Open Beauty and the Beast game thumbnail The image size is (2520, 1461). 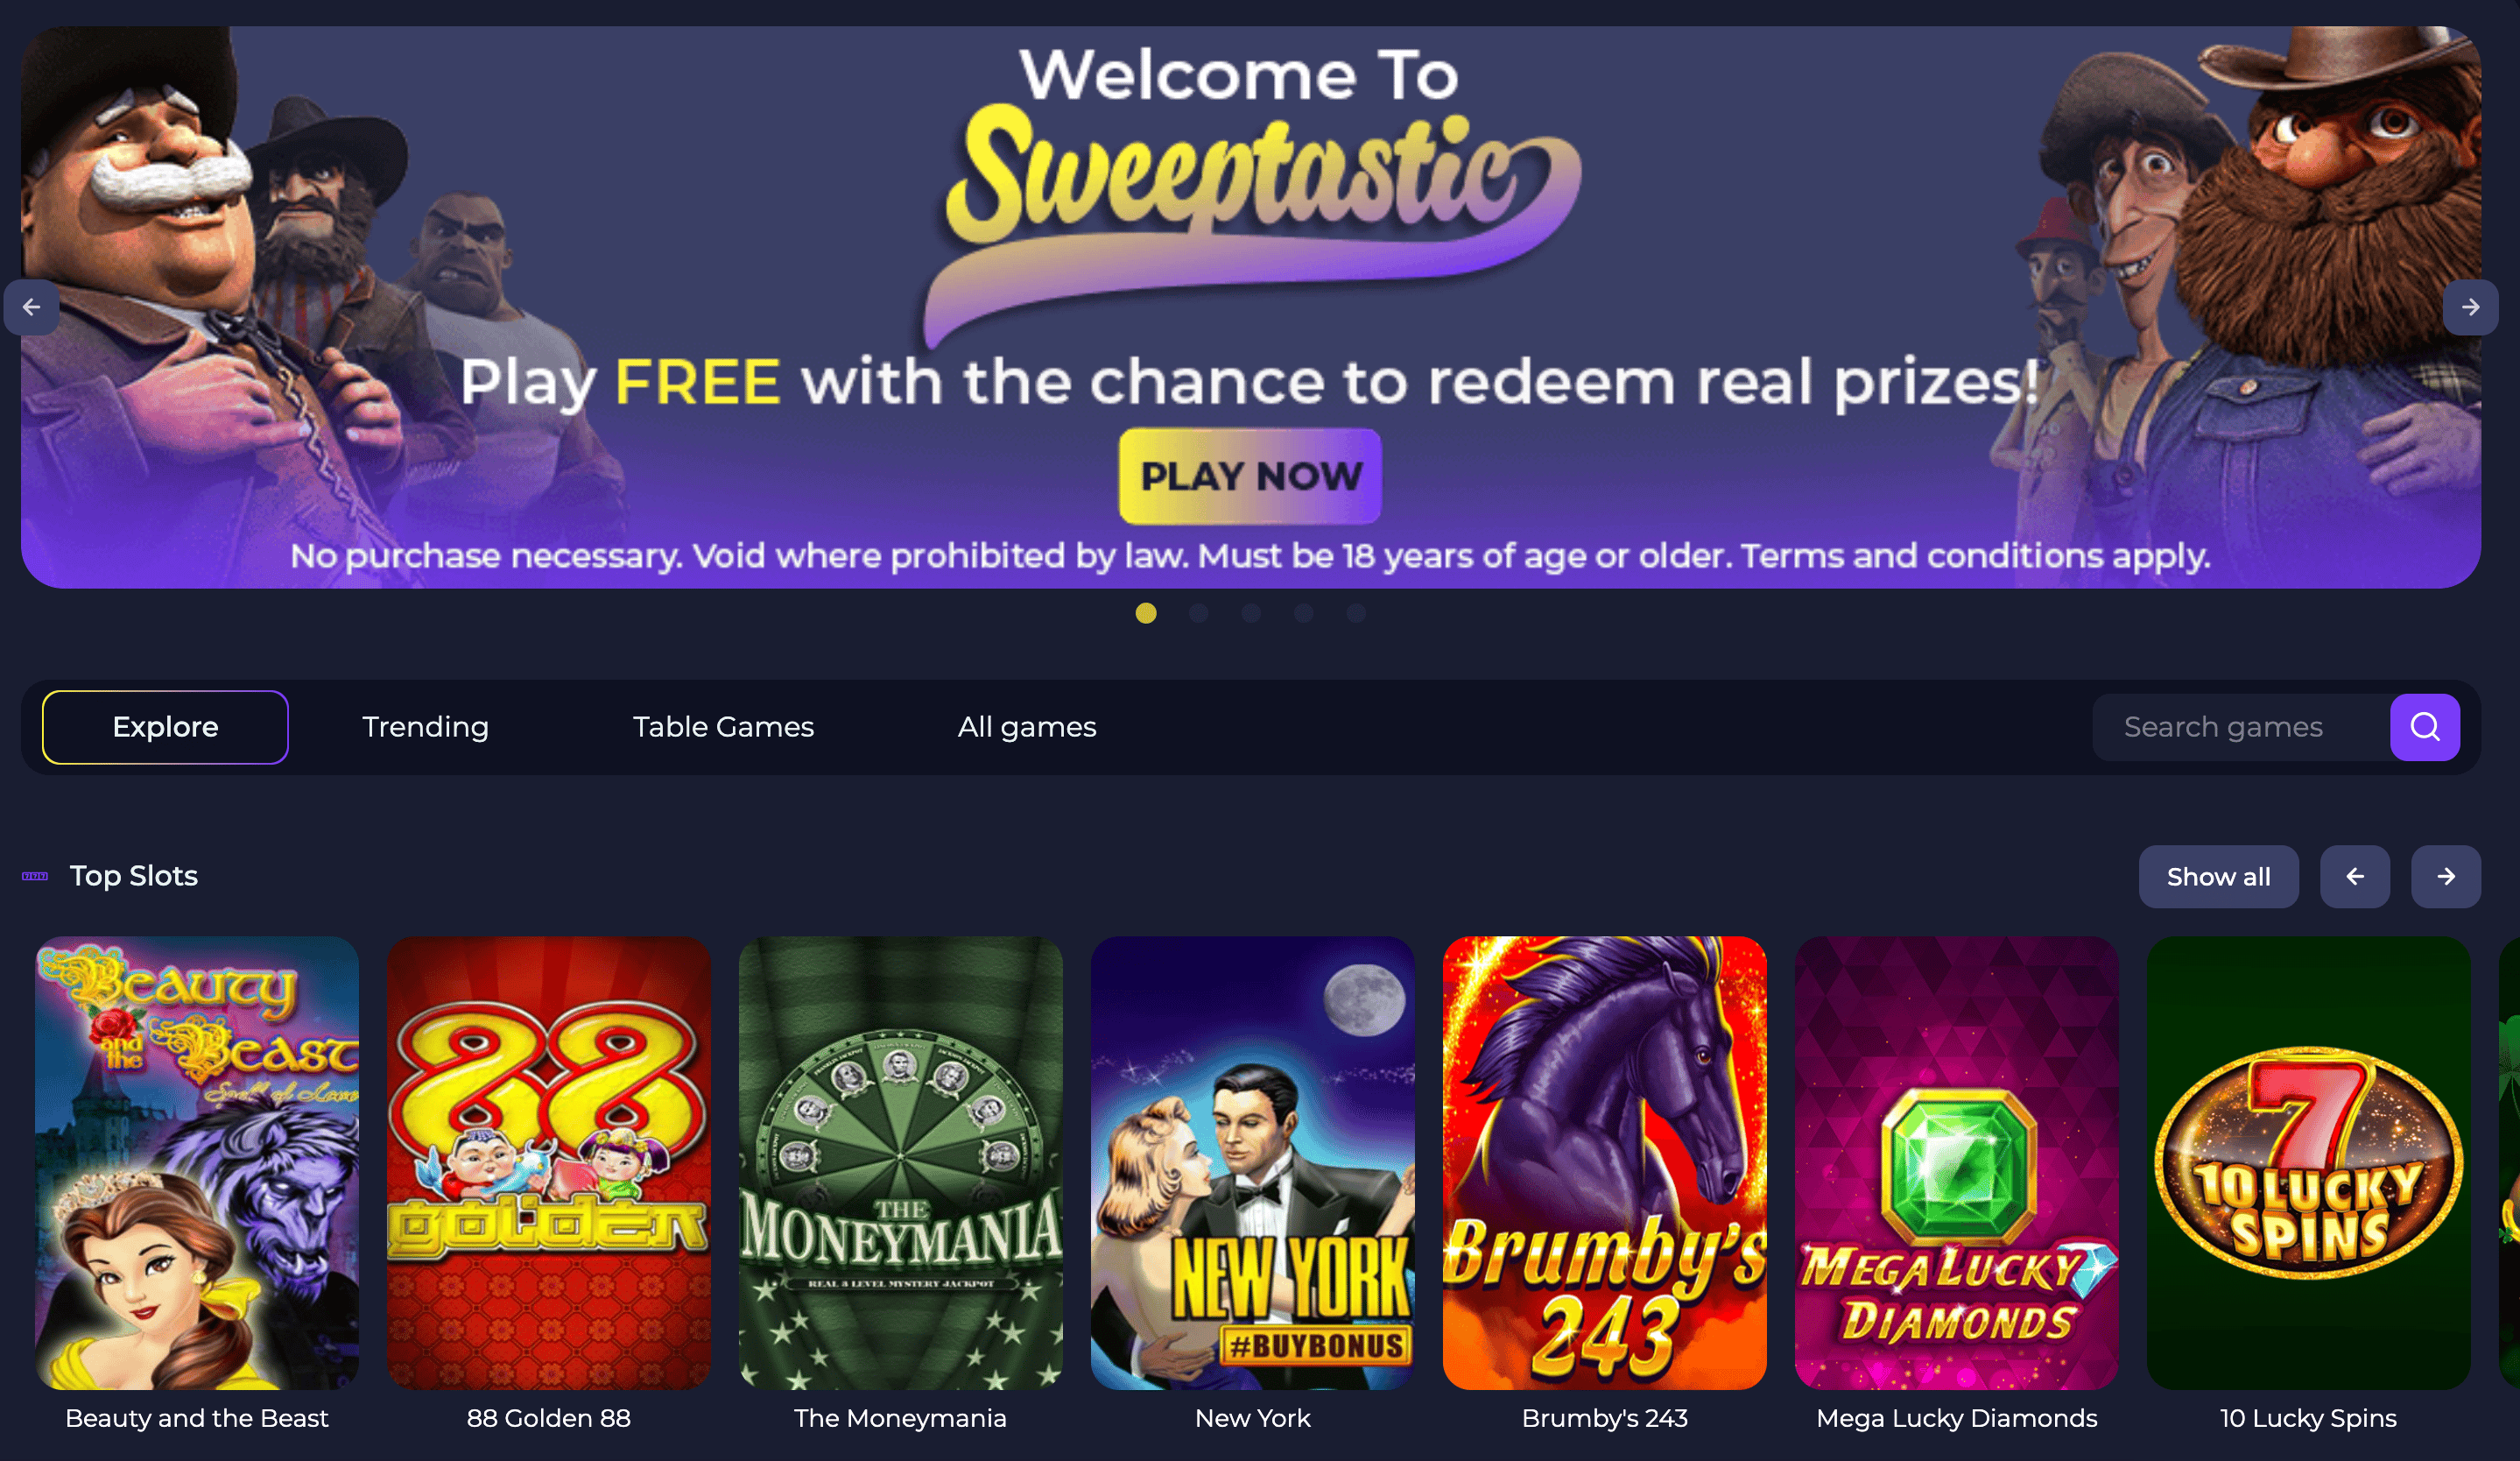point(197,1162)
